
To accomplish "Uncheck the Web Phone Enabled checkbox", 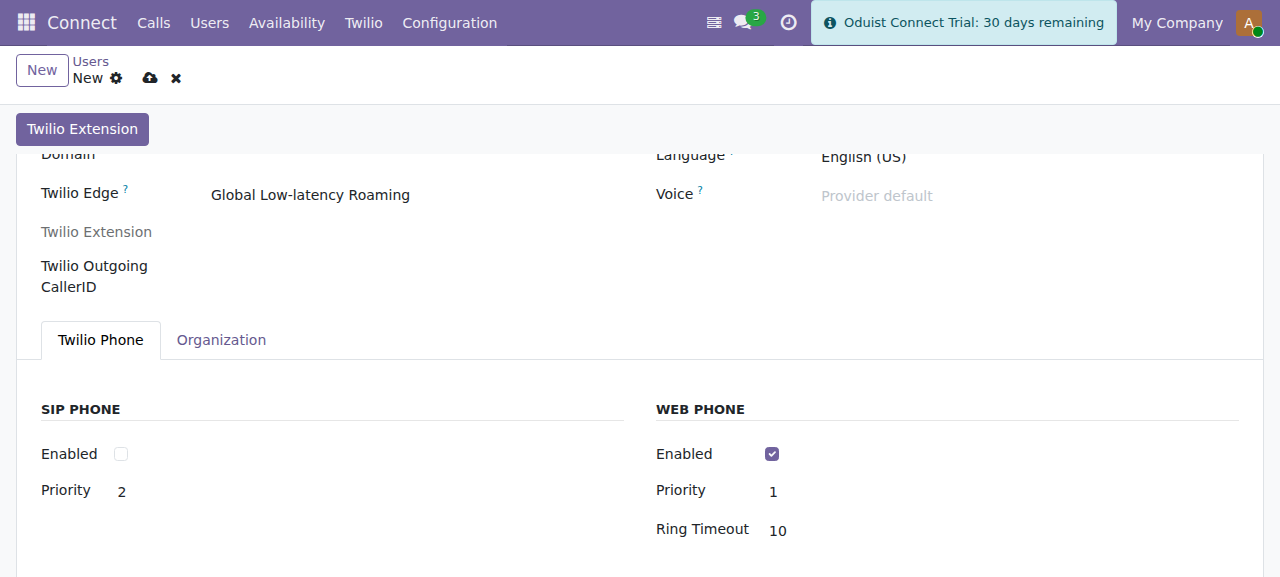I will click(772, 454).
